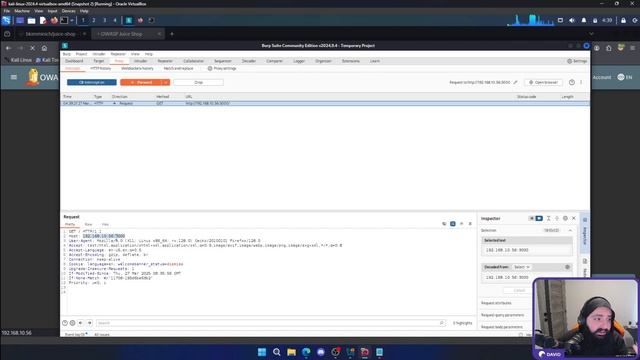Open the HTTP history sub-tab
The height and width of the screenshot is (360, 640).
(x=100, y=69)
